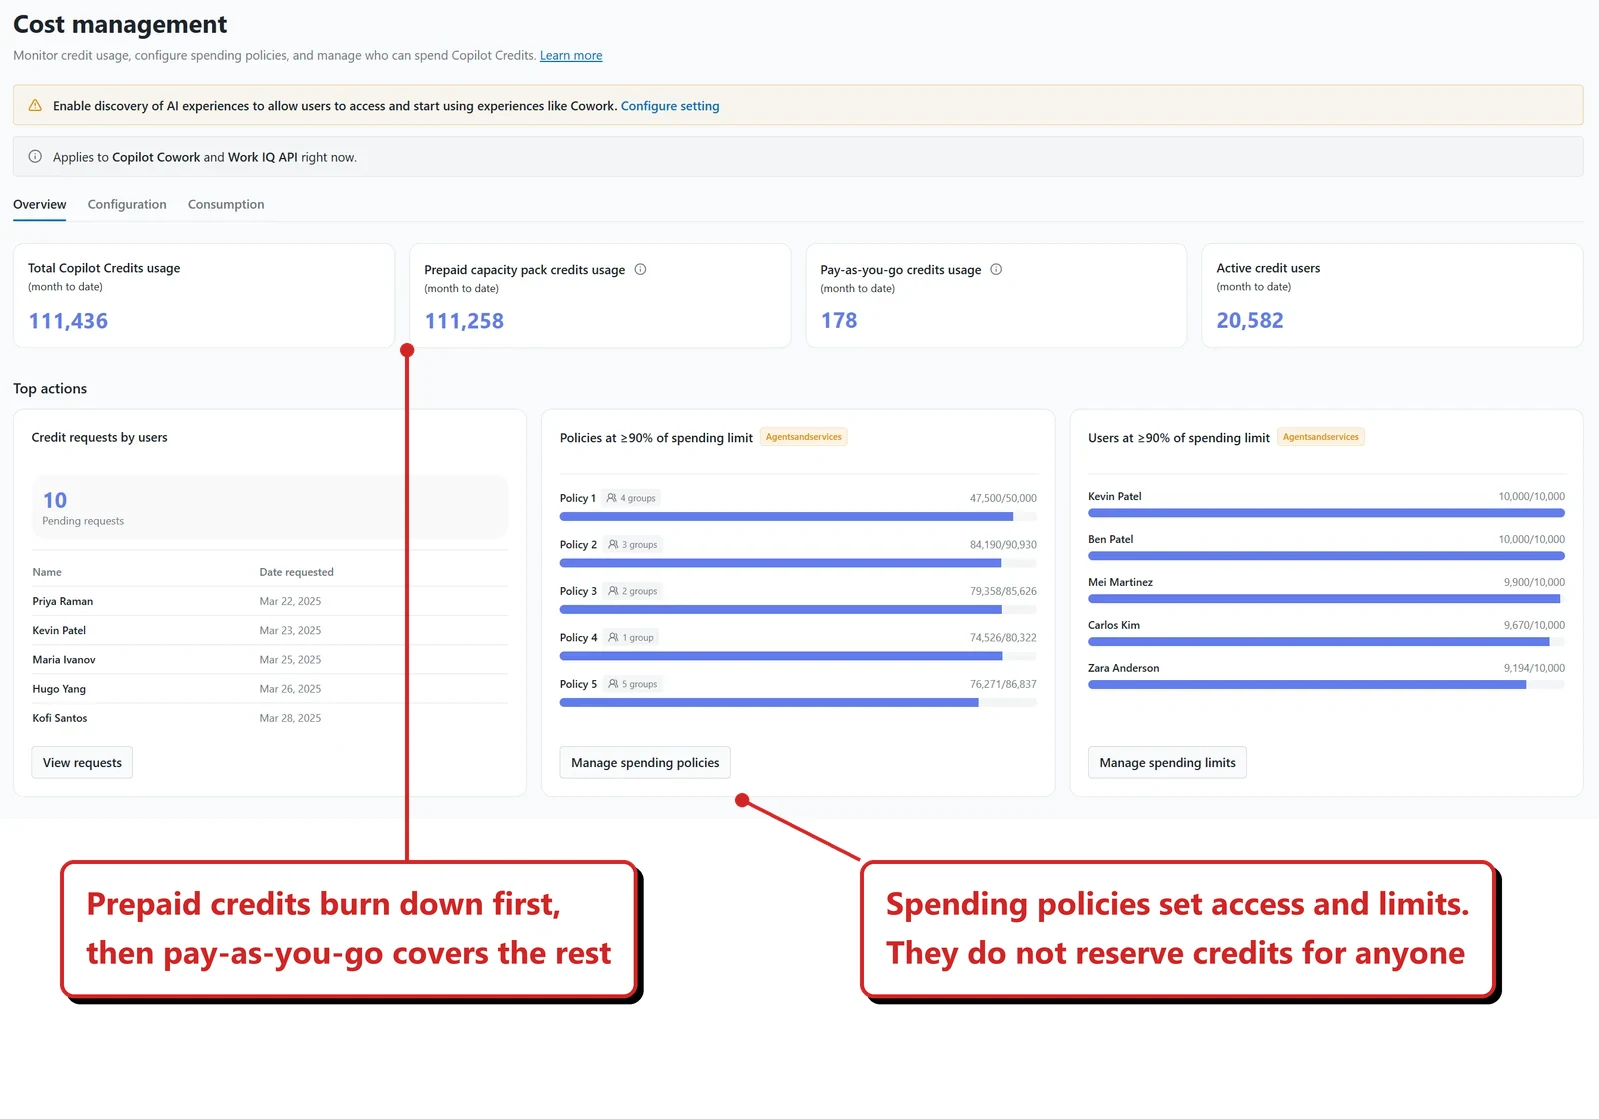Click the Date requested column header
This screenshot has width=1599, height=1119.
297,572
